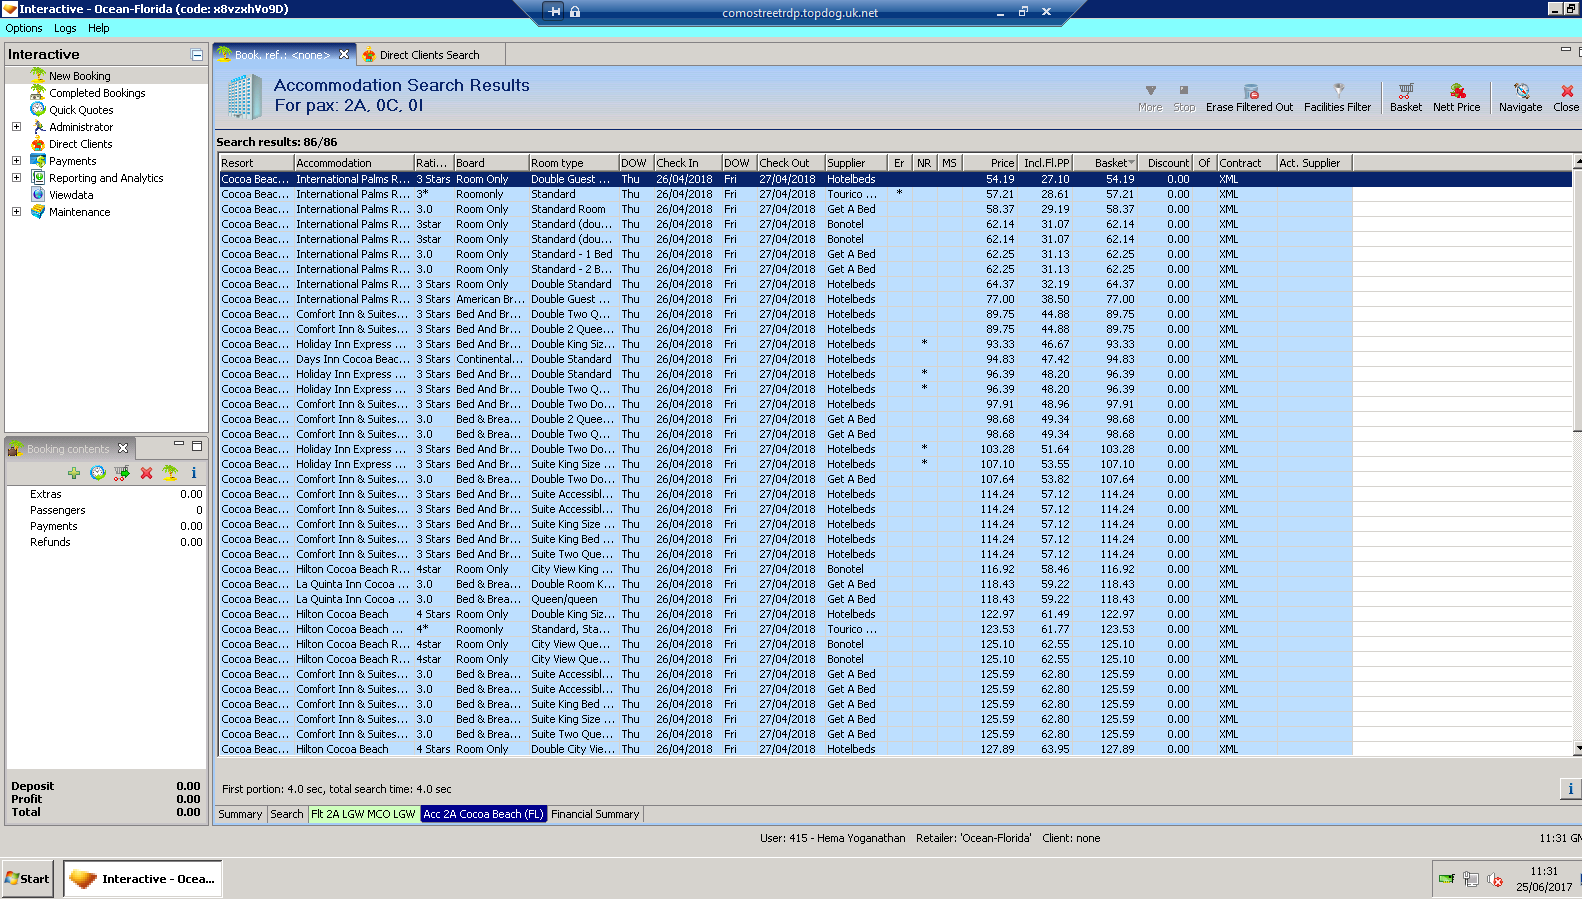Click the Nett Price toolbar icon

tap(1457, 91)
